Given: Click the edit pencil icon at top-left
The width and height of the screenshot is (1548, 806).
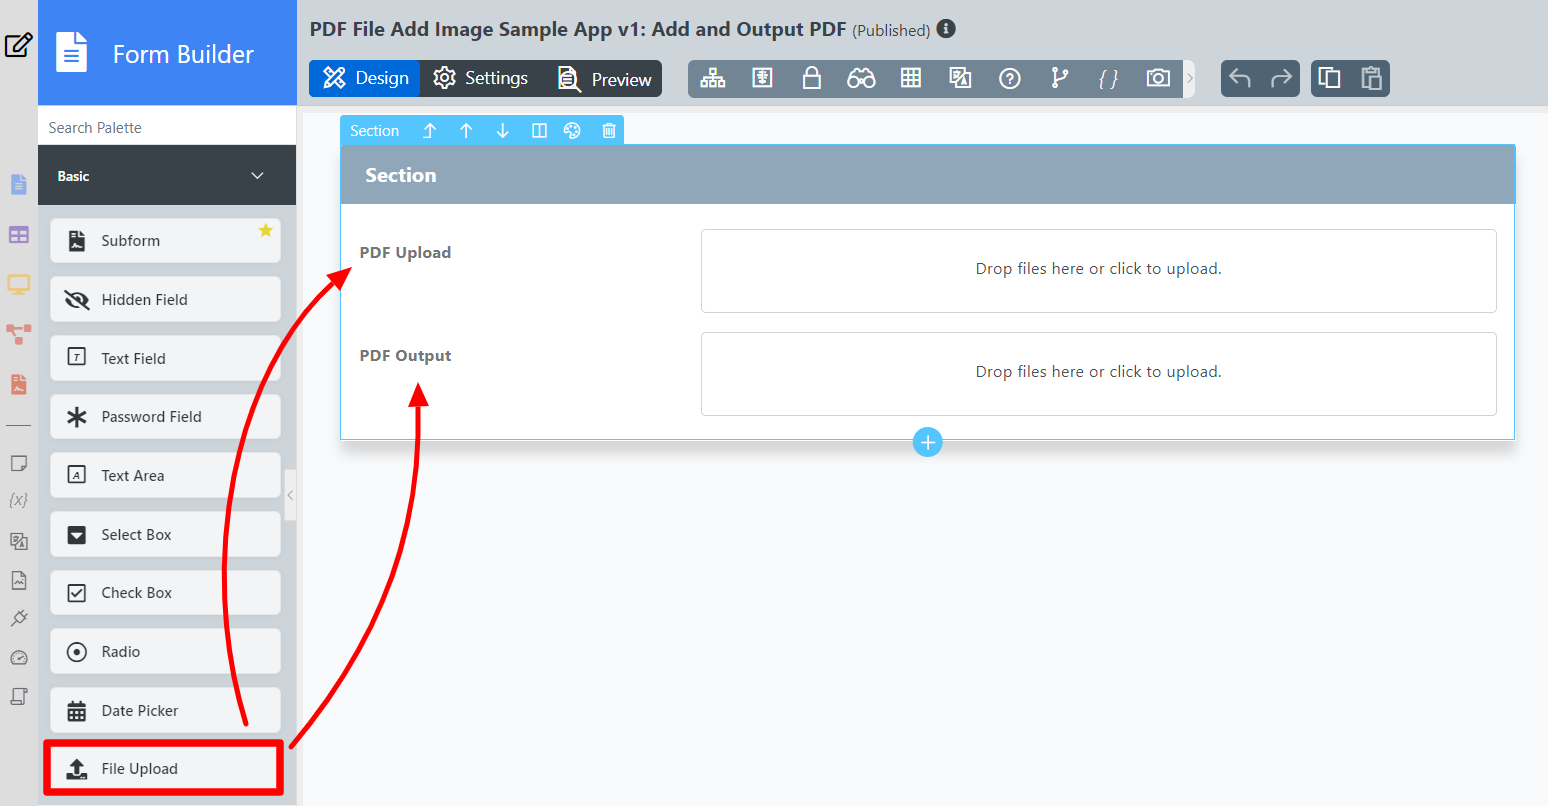Looking at the screenshot, I should point(18,45).
